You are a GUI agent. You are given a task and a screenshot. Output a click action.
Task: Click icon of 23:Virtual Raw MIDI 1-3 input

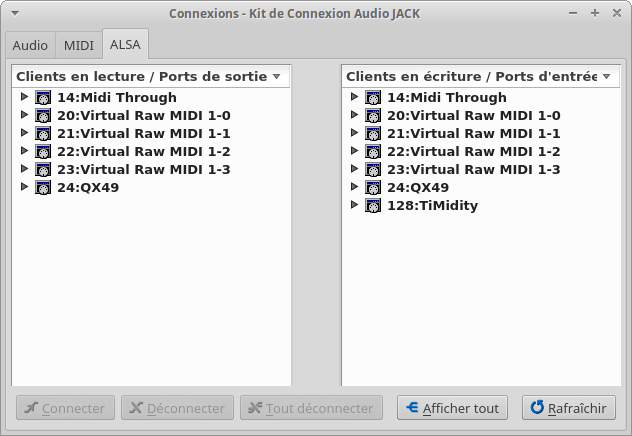point(373,169)
